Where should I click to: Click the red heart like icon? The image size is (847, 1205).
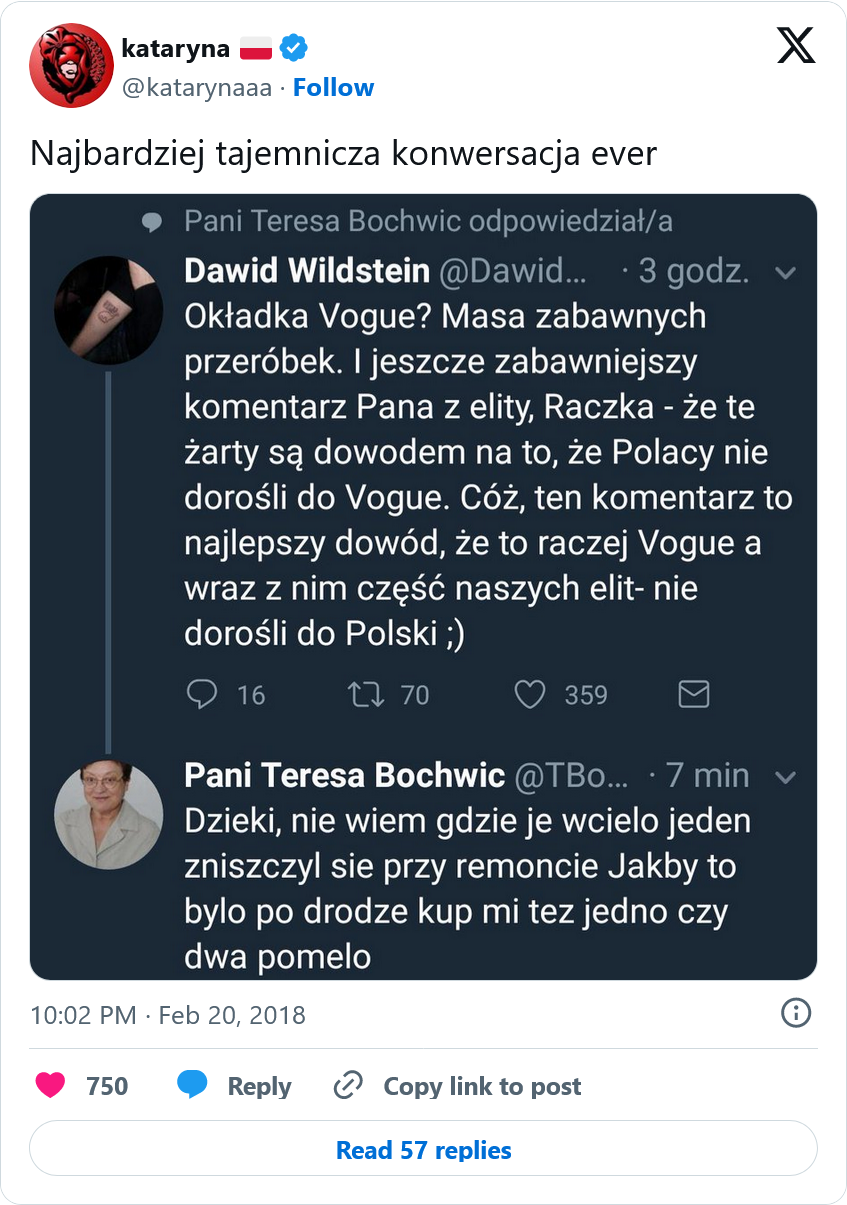click(51, 1086)
